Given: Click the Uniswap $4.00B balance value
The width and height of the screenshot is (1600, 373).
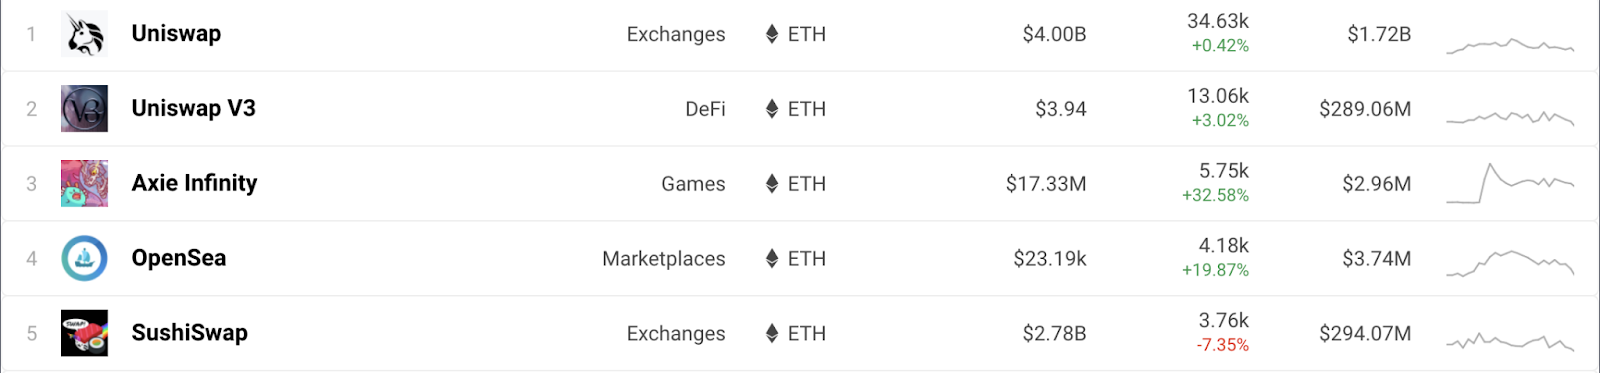Looking at the screenshot, I should pos(1054,34).
